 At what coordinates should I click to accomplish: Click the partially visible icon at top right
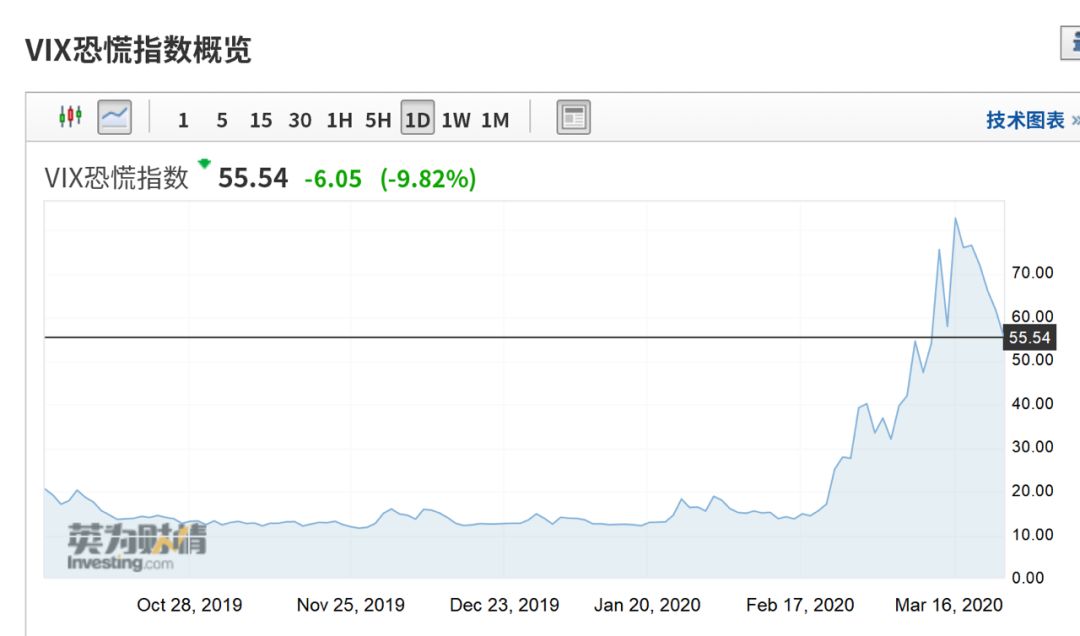(x=1071, y=43)
